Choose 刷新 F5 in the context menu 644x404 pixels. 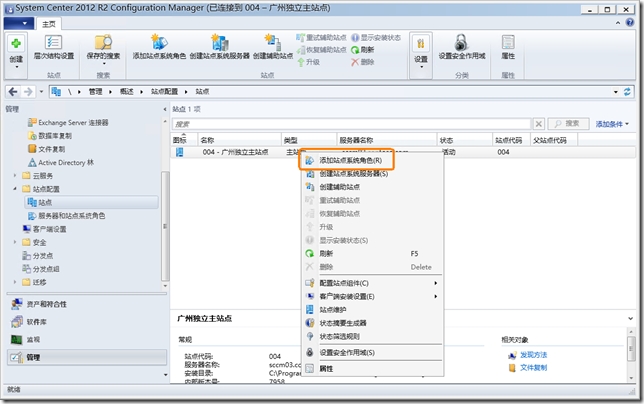coord(373,254)
